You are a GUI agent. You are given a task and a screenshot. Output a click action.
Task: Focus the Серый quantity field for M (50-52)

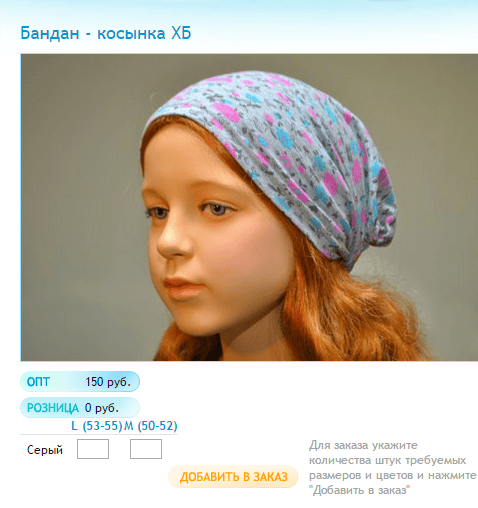coord(146,449)
